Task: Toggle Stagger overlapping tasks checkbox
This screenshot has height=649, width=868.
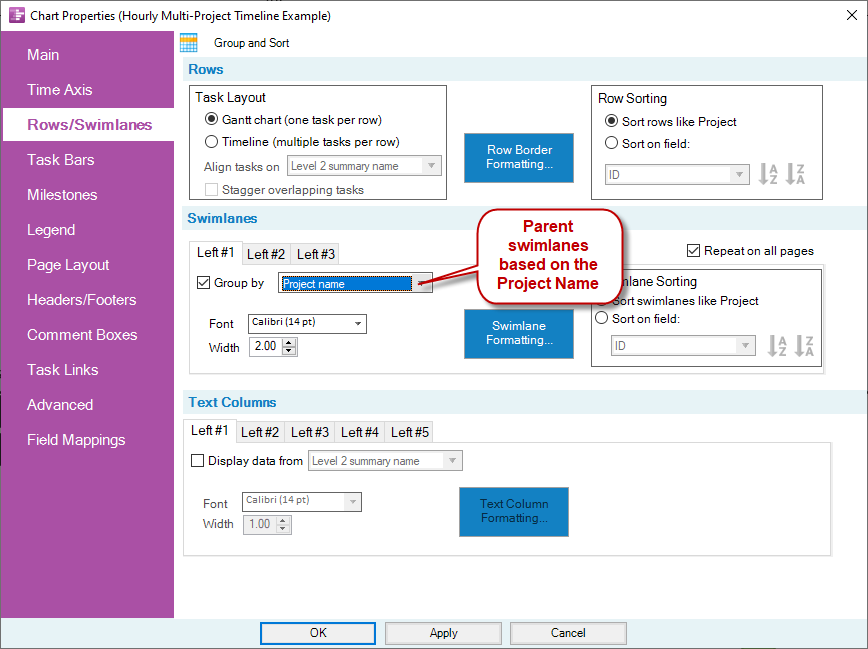Action: [211, 189]
